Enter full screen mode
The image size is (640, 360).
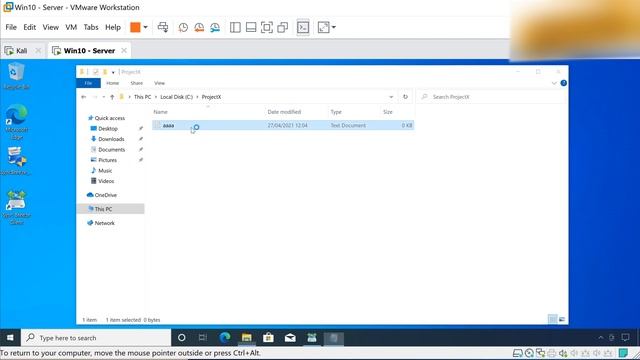[x=267, y=27]
